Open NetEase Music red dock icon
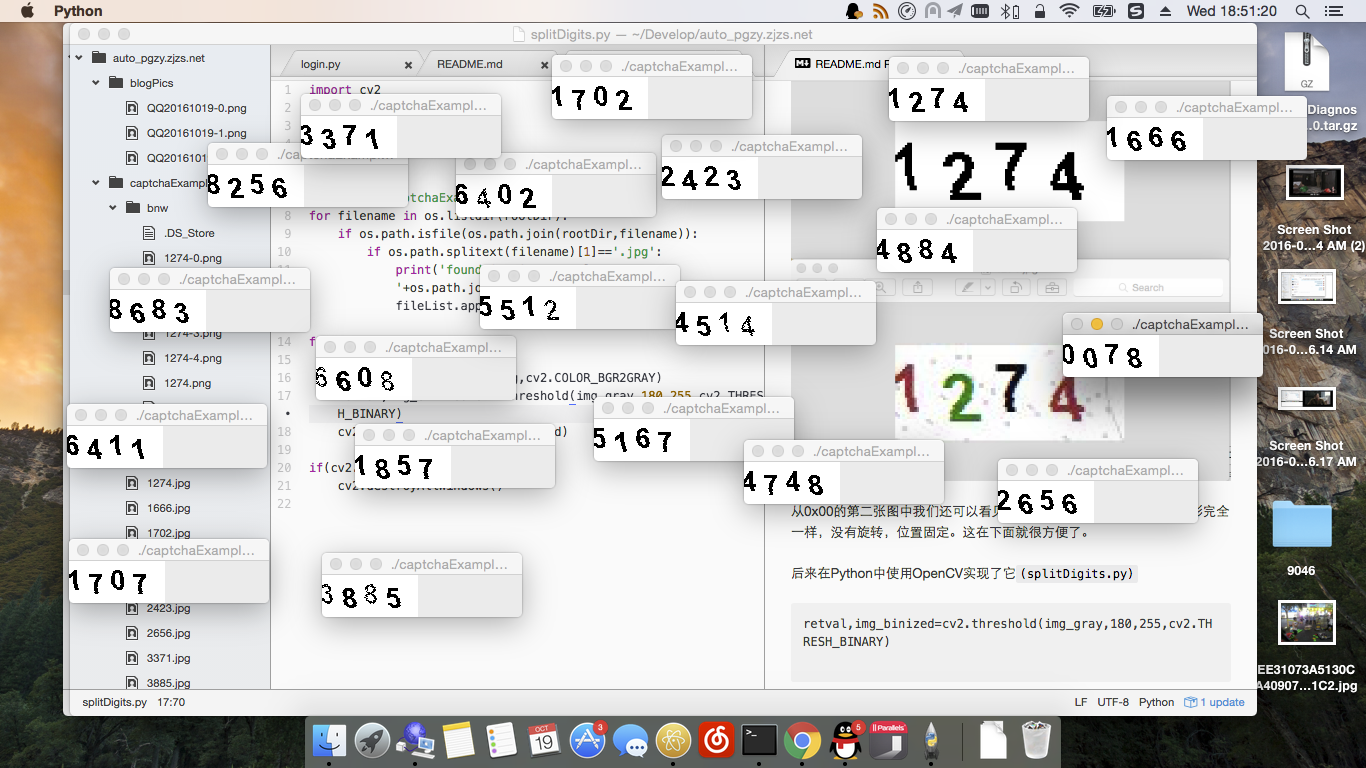 (716, 741)
